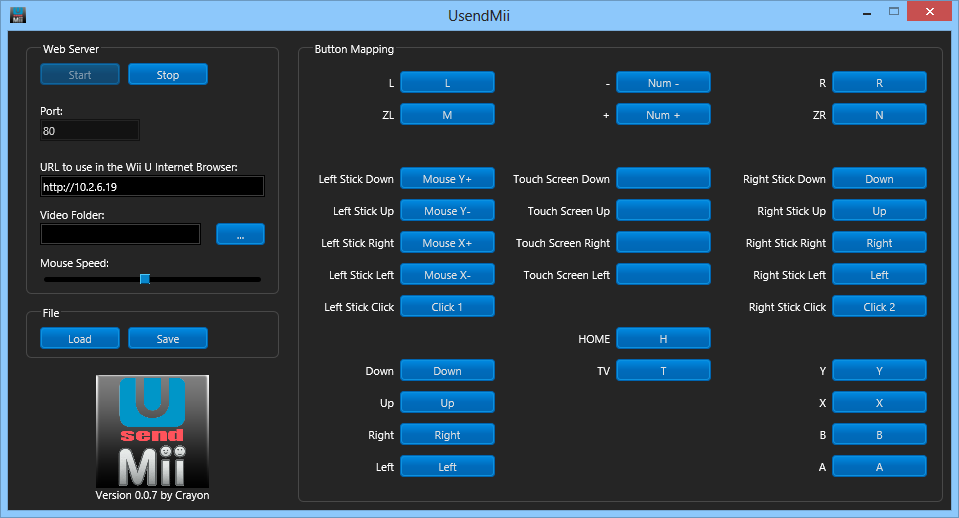Change the L button mapping
The image size is (959, 518).
447,83
